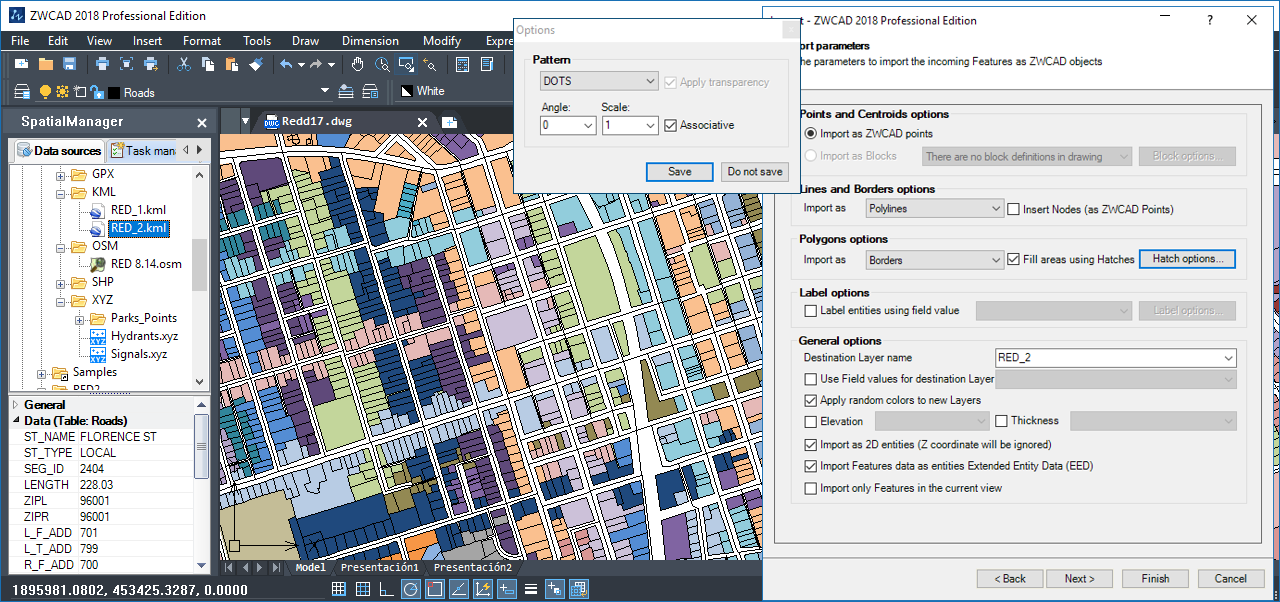Image resolution: width=1280 pixels, height=602 pixels.
Task: Open the Insert menu
Action: click(147, 41)
